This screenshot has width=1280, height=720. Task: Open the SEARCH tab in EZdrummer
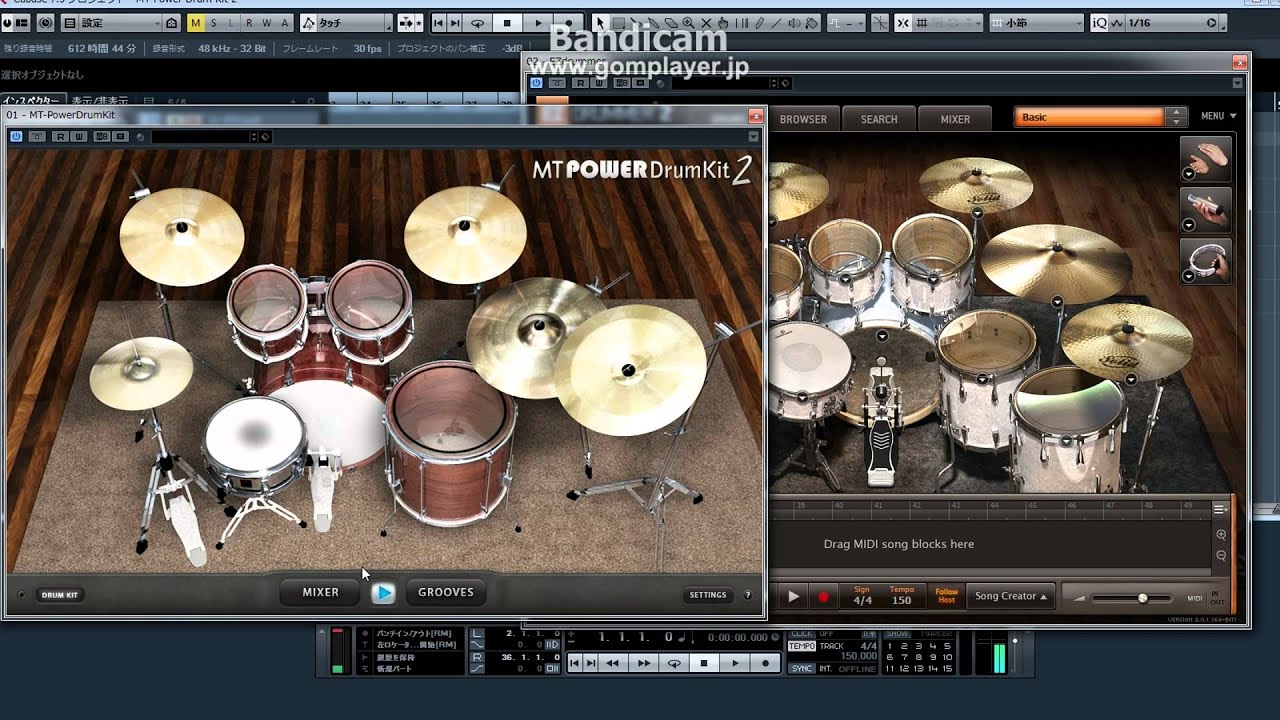click(x=879, y=119)
